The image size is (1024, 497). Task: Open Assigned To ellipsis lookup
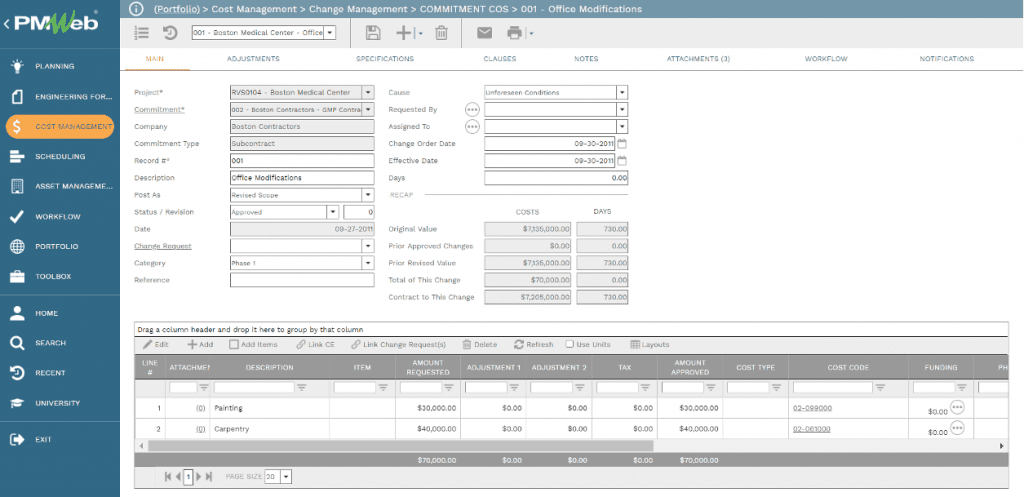click(x=472, y=127)
